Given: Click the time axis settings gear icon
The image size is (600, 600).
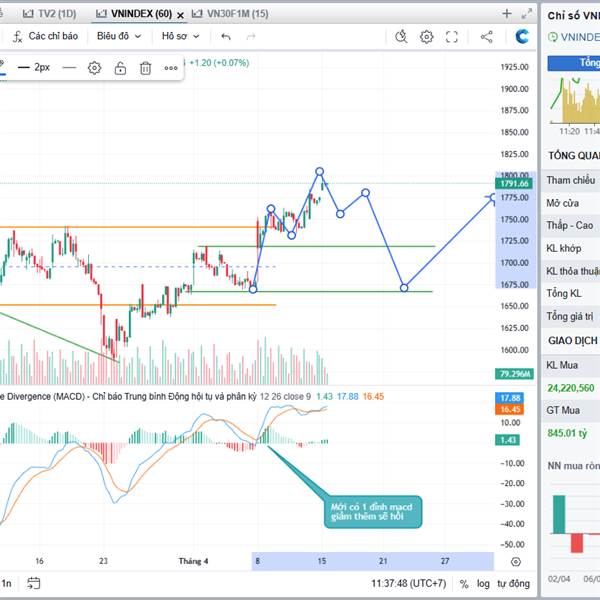Looking at the screenshot, I should pyautogui.click(x=516, y=561).
